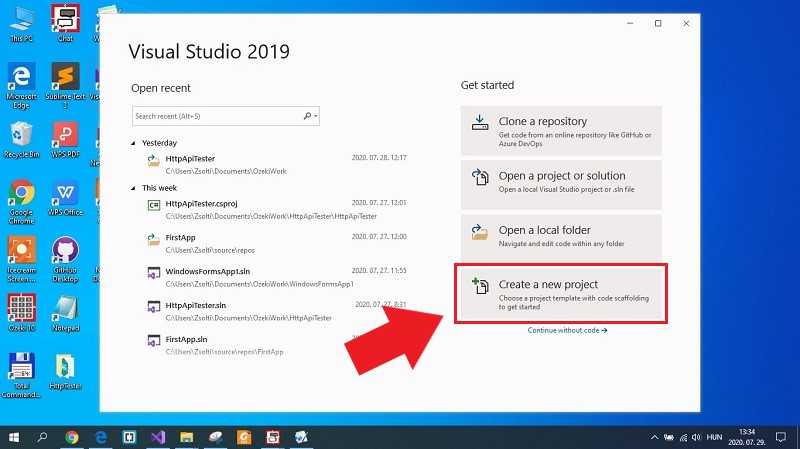This screenshot has height=449, width=800.
Task: Open the taskbar clock showing 13:34
Action: click(x=746, y=437)
